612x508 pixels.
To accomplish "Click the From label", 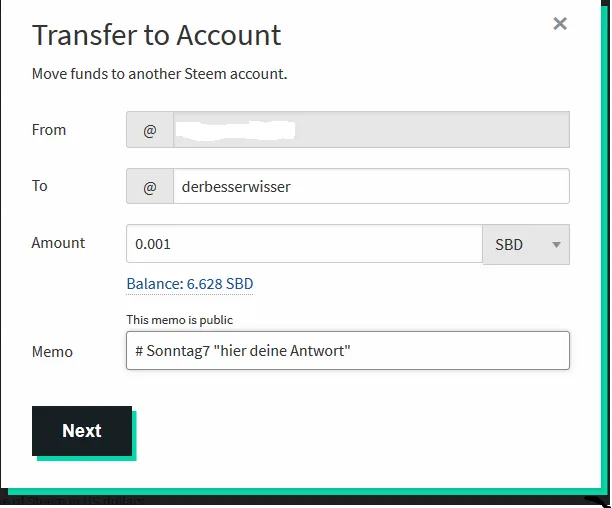I will click(49, 130).
